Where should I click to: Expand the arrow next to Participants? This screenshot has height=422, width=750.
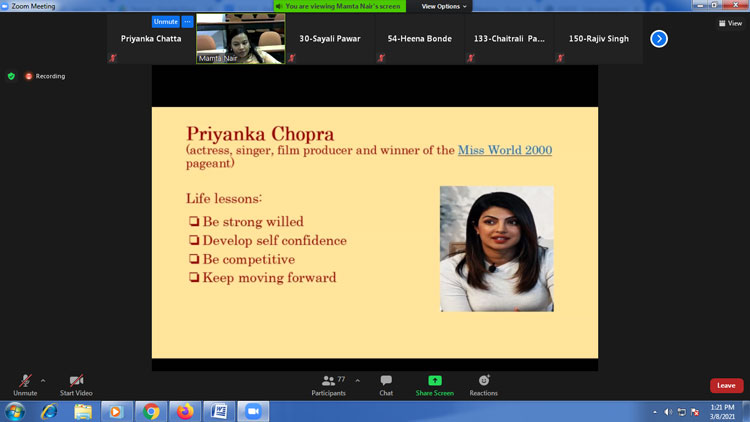click(357, 381)
